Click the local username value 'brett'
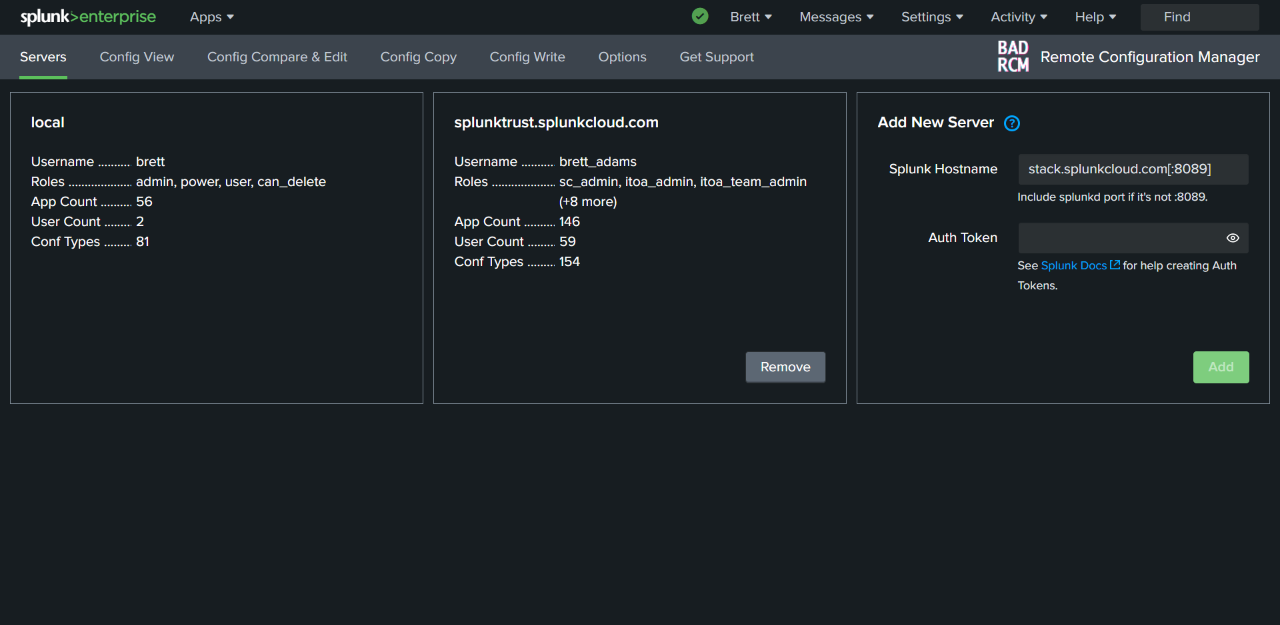The image size is (1280, 625). point(150,162)
